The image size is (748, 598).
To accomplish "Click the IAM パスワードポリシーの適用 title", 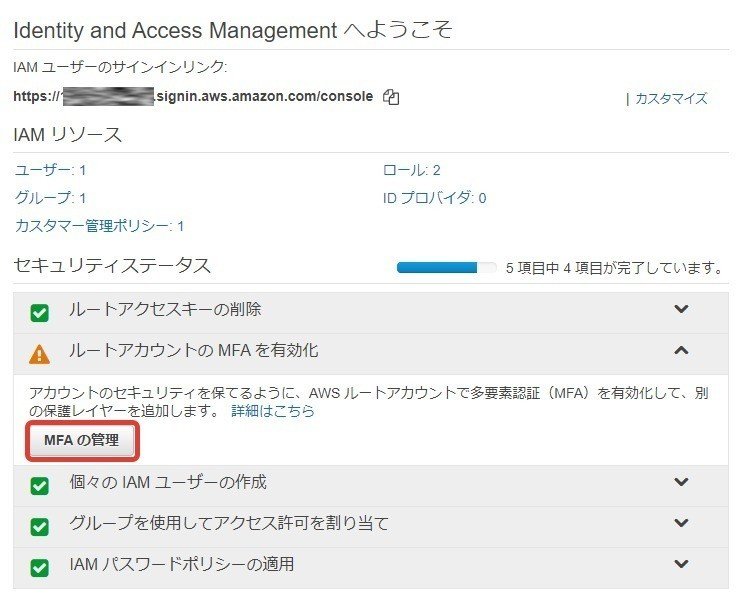I will (x=182, y=564).
